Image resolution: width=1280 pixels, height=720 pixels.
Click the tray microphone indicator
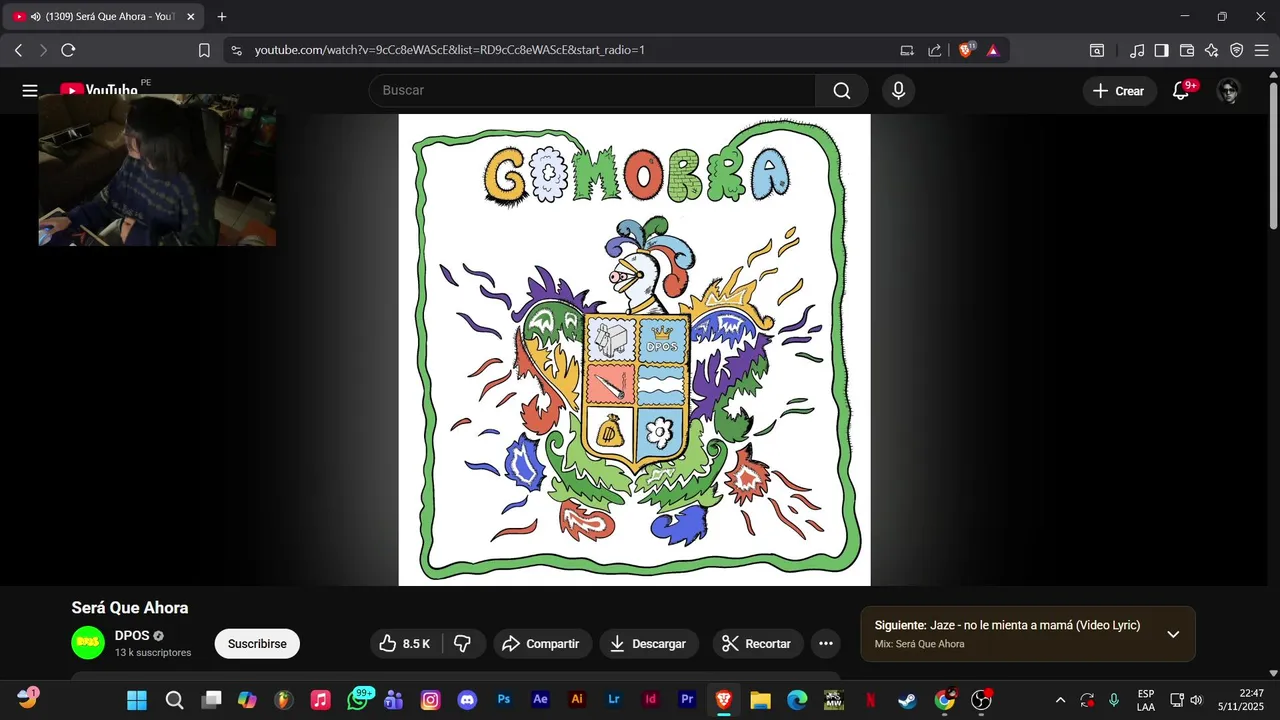[x=1114, y=700]
